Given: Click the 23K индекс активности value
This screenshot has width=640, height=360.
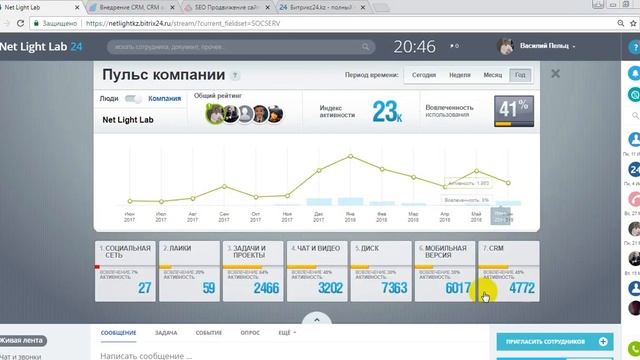Looking at the screenshot, I should 387,111.
